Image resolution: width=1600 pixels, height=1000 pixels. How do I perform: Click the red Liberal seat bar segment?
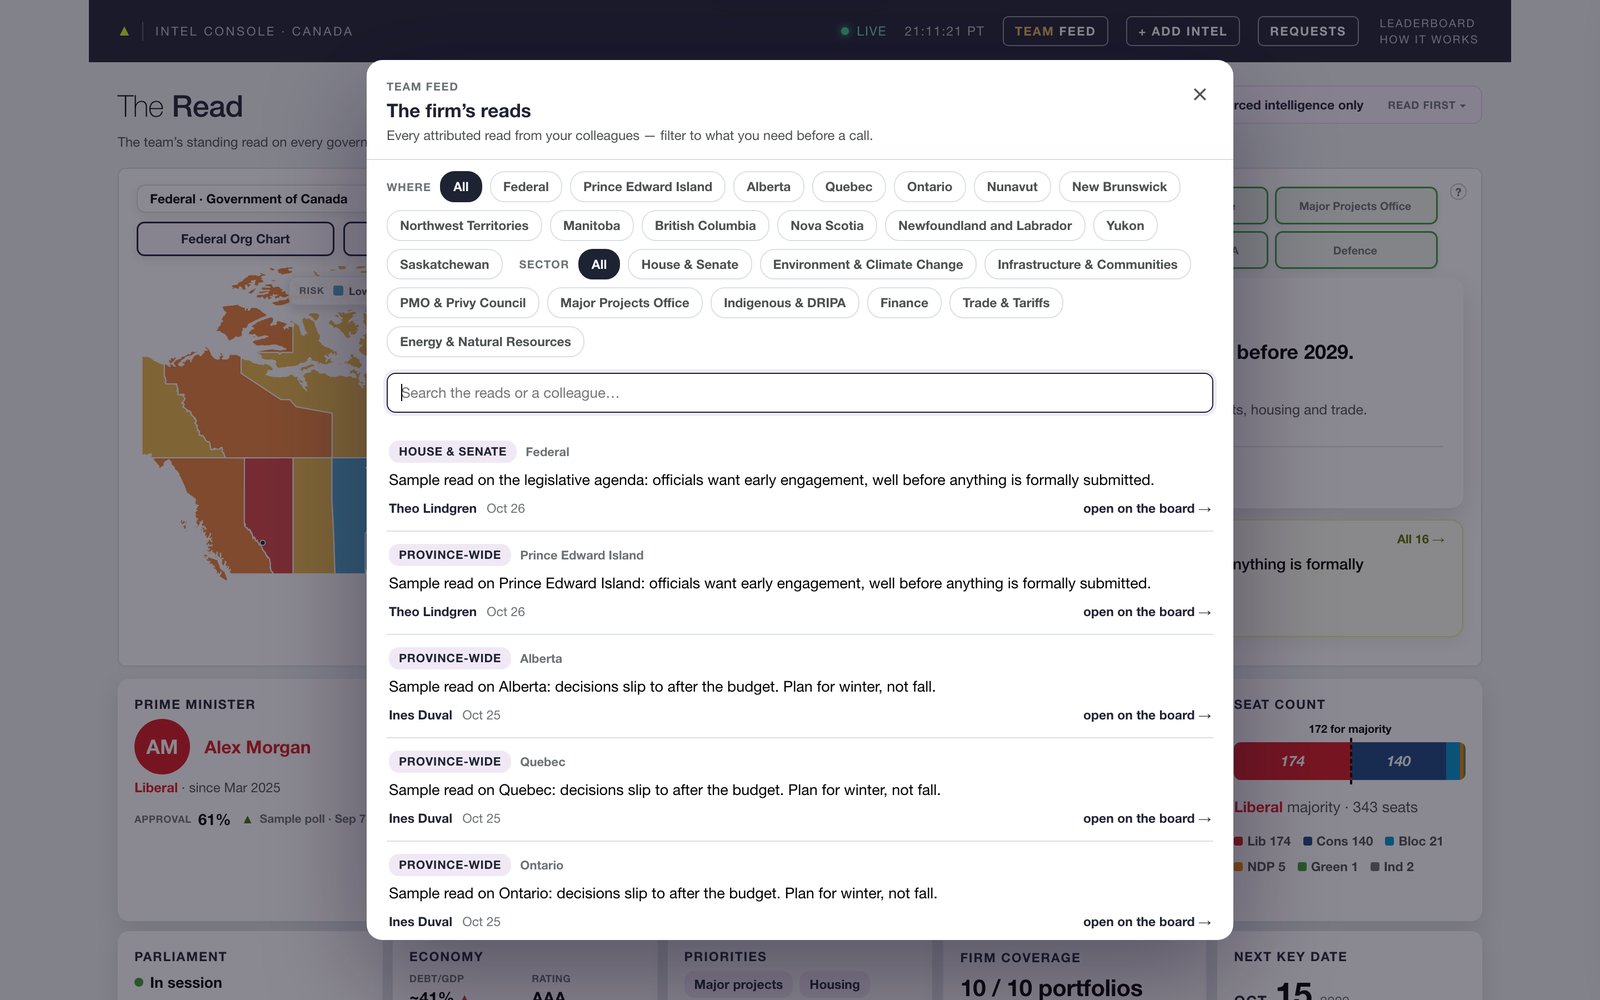coord(1292,761)
